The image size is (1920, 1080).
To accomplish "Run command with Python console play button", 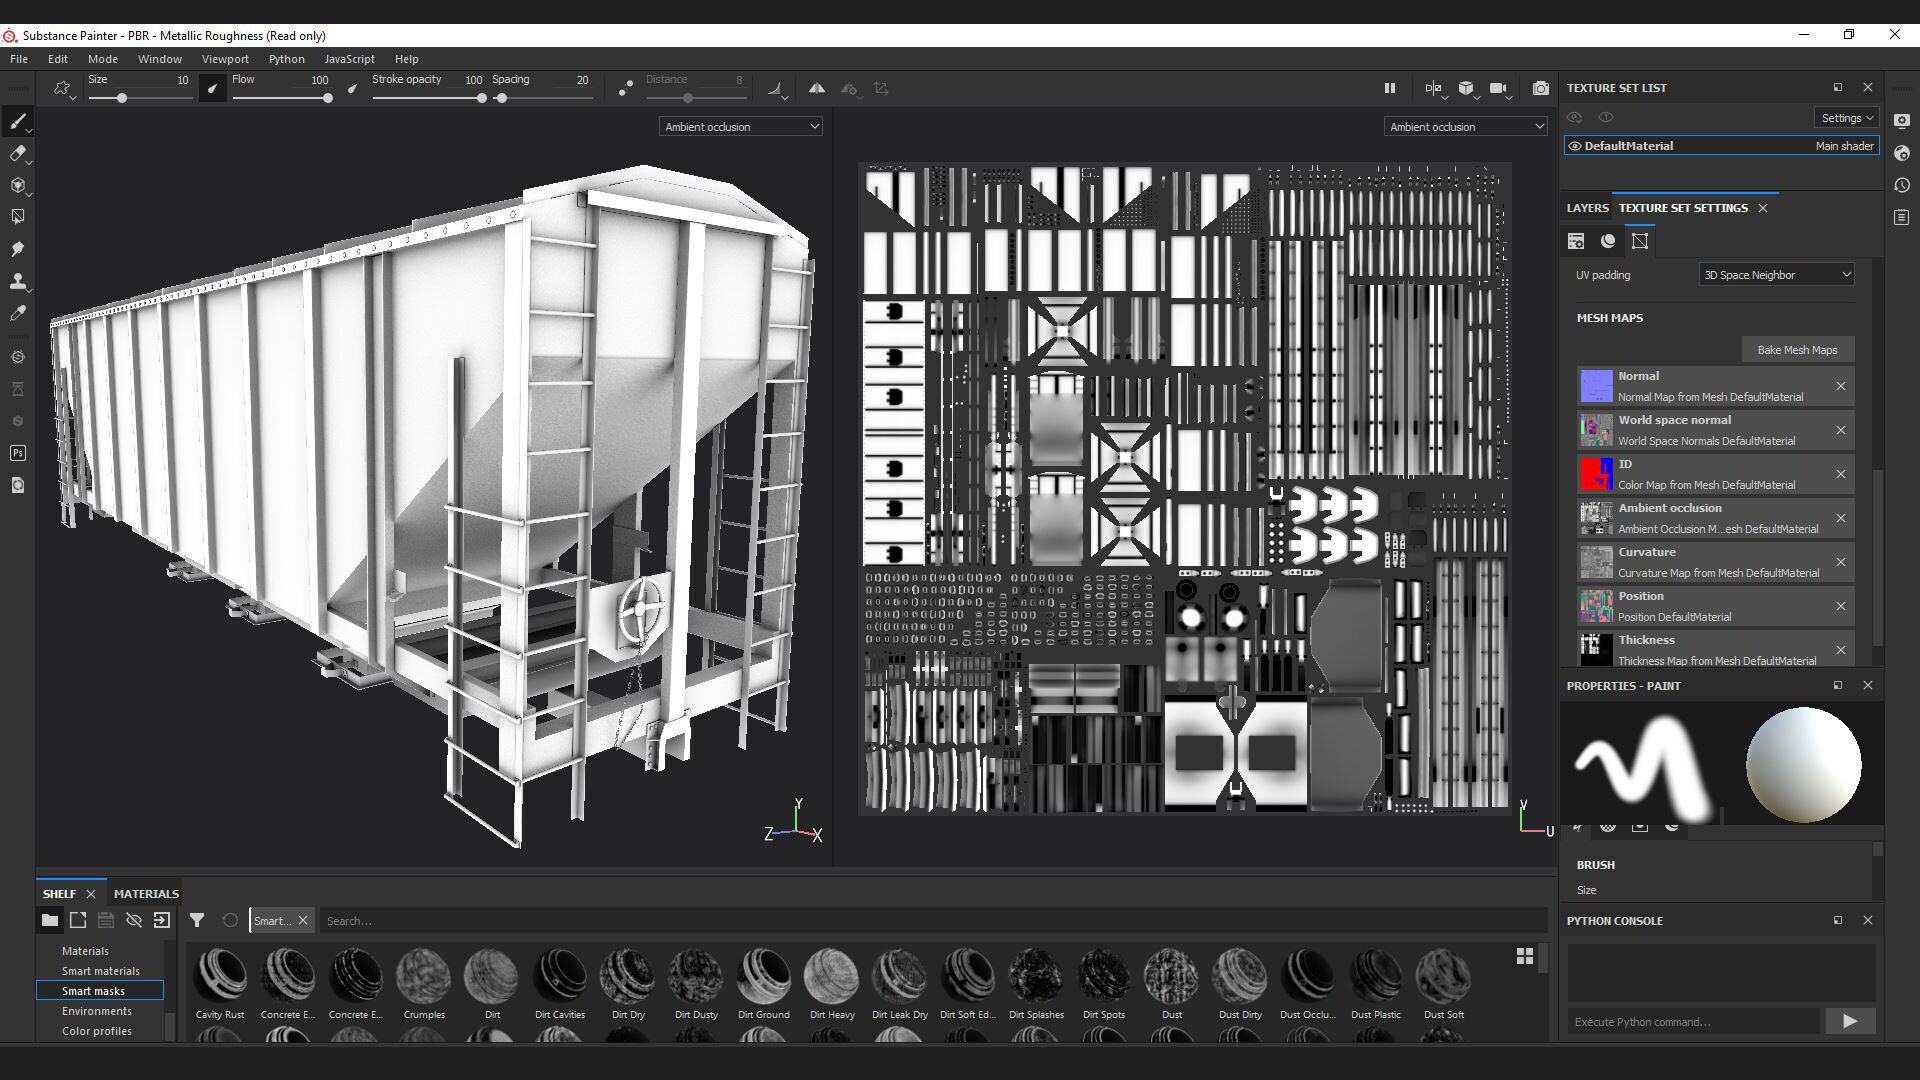I will 1849,1021.
